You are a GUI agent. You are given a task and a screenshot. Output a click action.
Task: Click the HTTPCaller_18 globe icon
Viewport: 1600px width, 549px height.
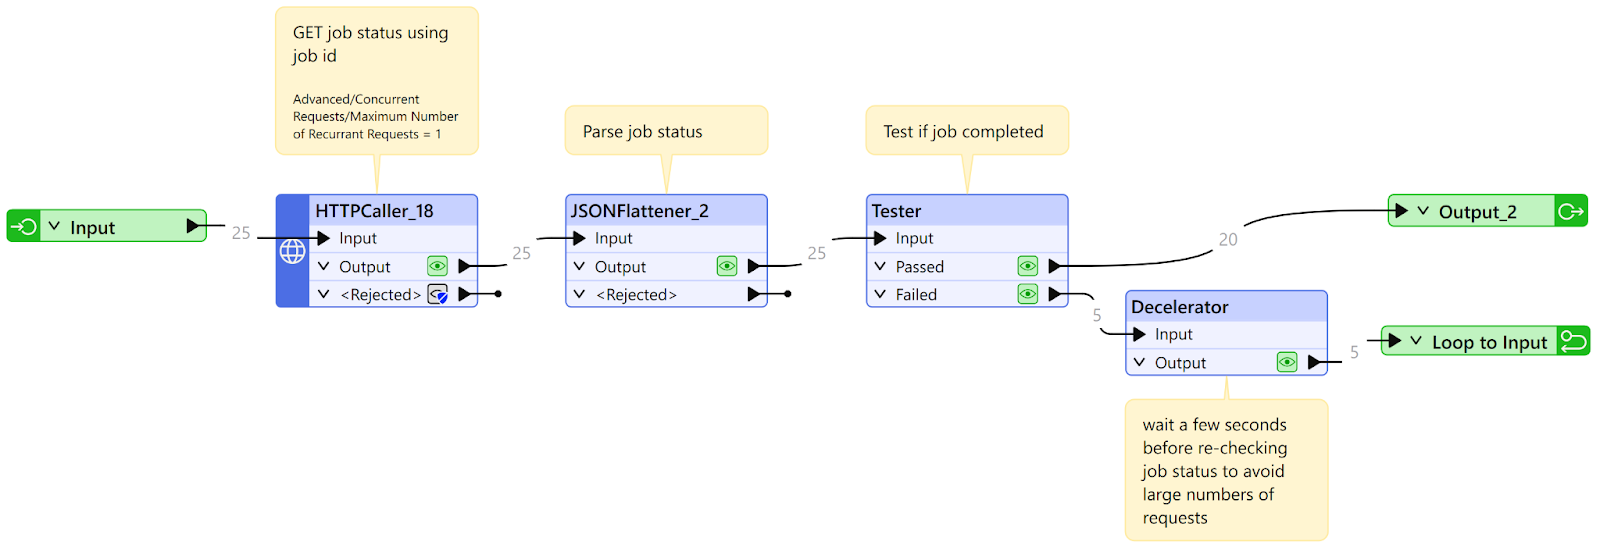click(292, 251)
